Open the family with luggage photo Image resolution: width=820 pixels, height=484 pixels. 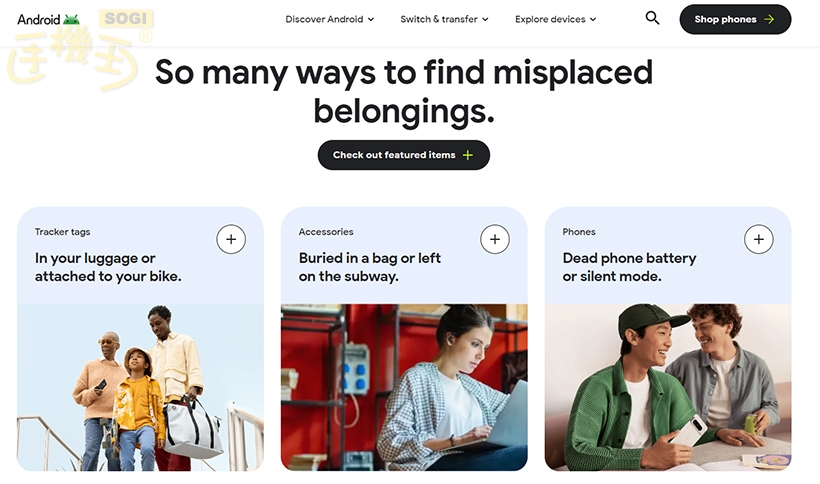tap(140, 387)
